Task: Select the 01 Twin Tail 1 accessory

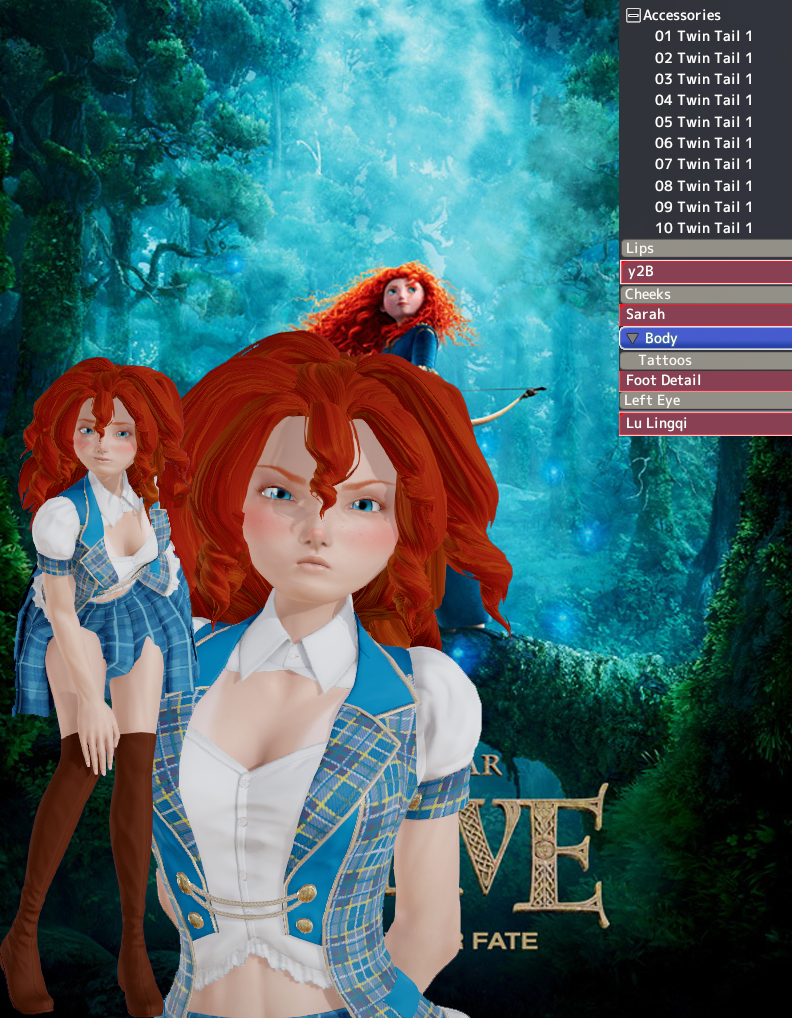Action: click(x=703, y=36)
